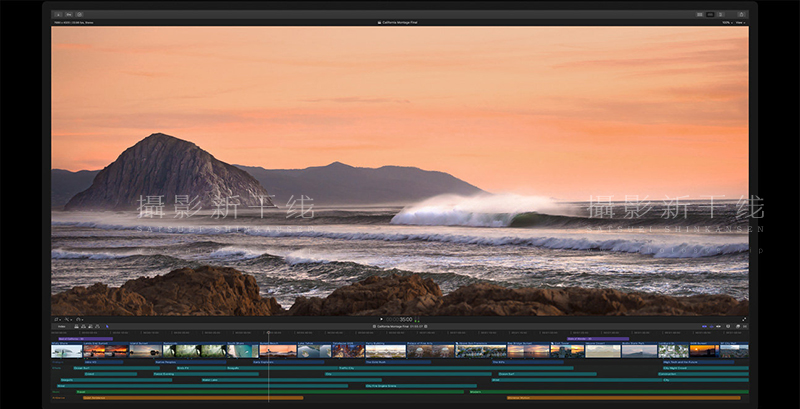Toggle the timeline panel visibility

coord(710,14)
